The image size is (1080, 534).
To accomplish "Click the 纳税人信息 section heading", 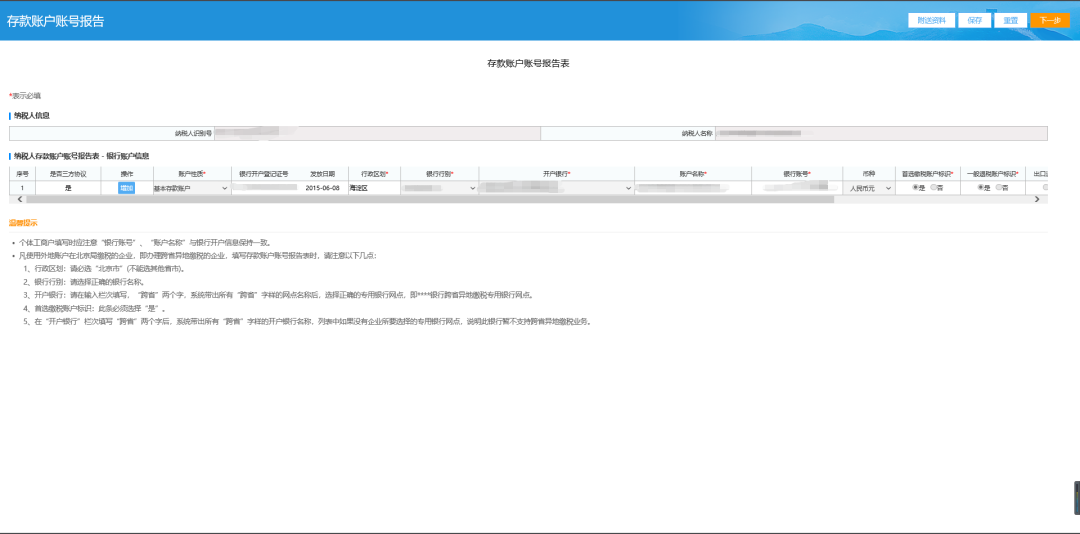I will pos(31,115).
